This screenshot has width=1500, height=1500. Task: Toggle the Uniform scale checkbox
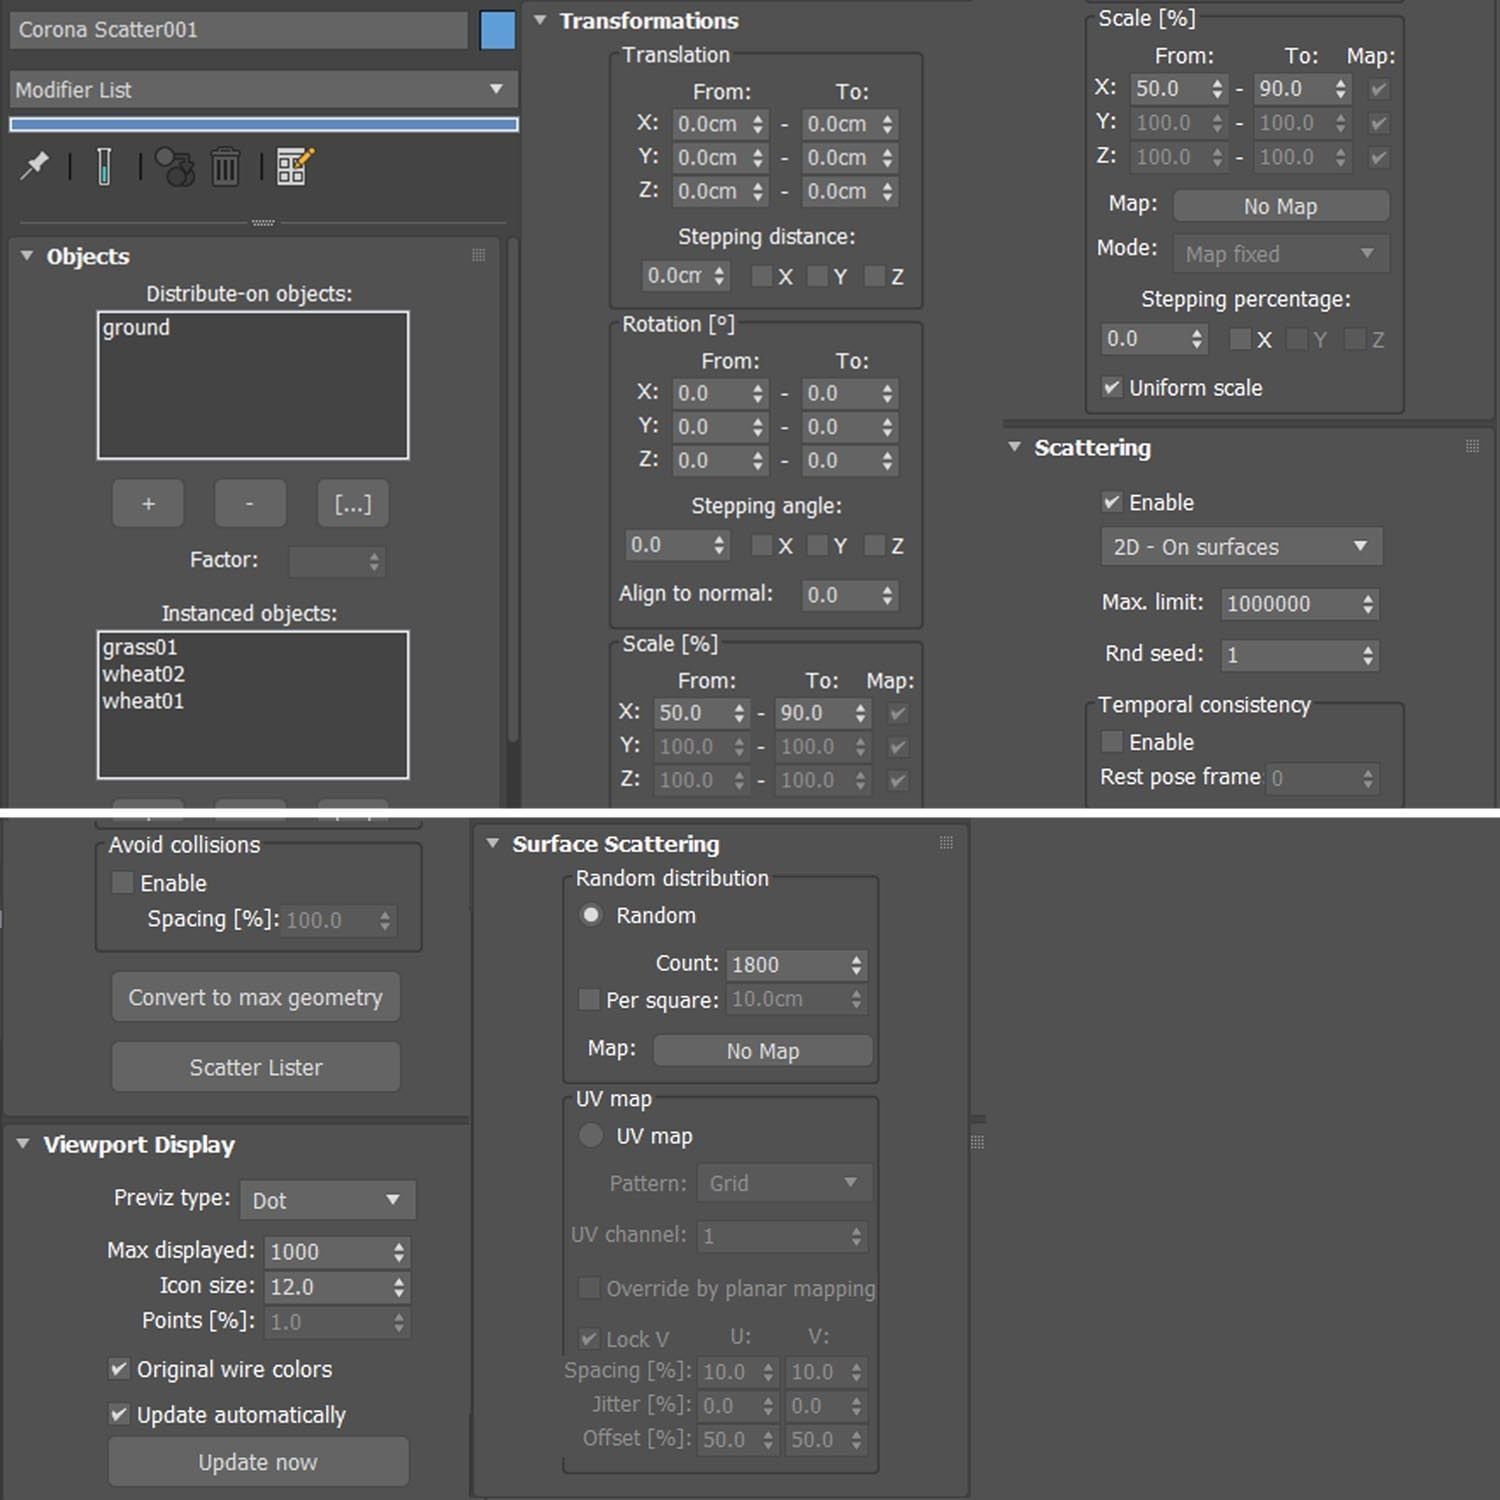tap(1111, 388)
